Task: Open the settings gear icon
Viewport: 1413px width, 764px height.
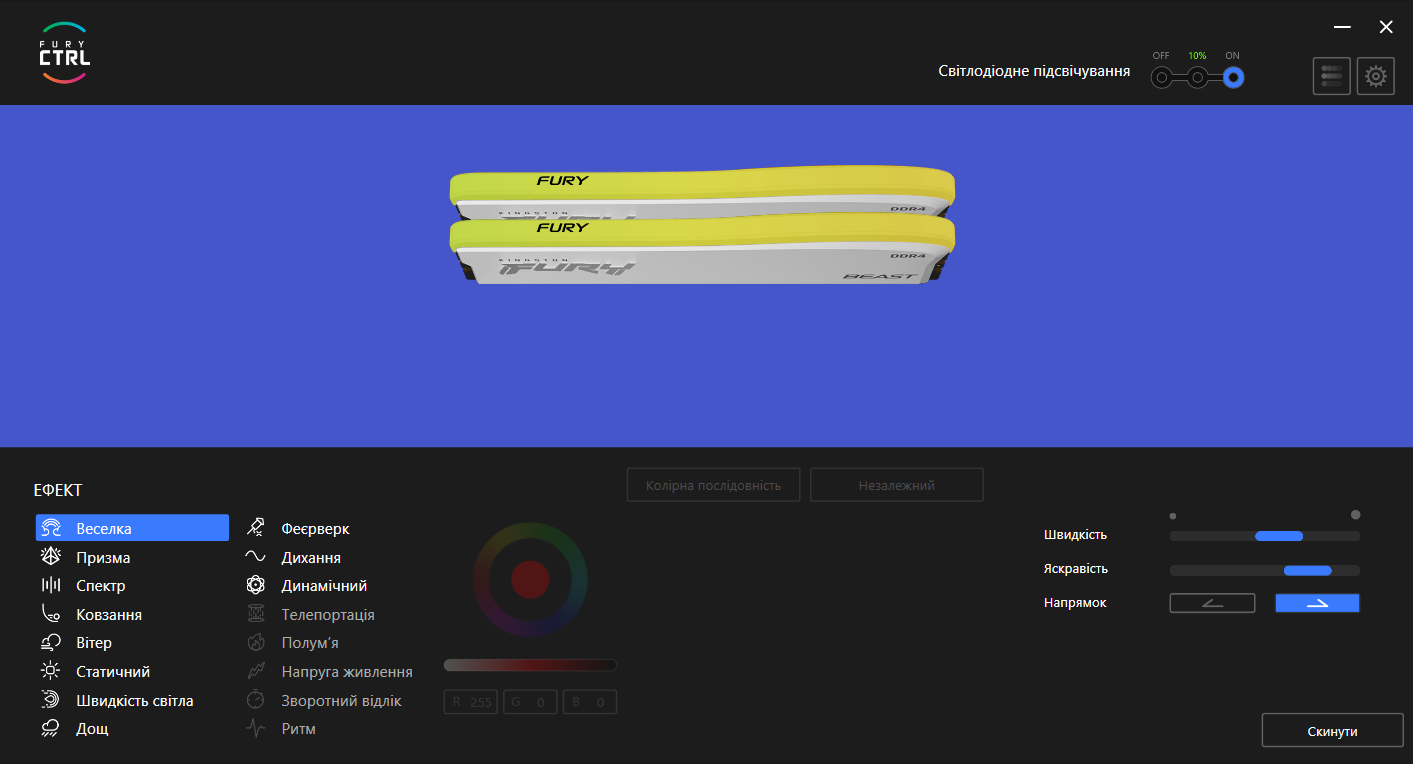Action: pyautogui.click(x=1376, y=76)
